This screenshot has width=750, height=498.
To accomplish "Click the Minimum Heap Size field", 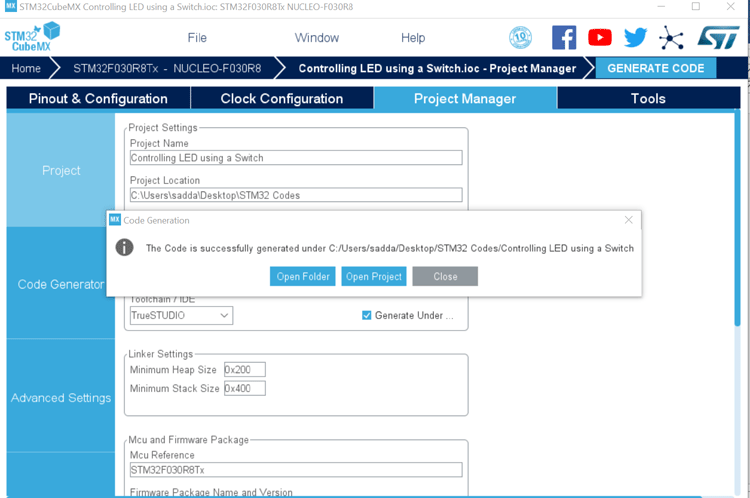I will (x=244, y=369).
